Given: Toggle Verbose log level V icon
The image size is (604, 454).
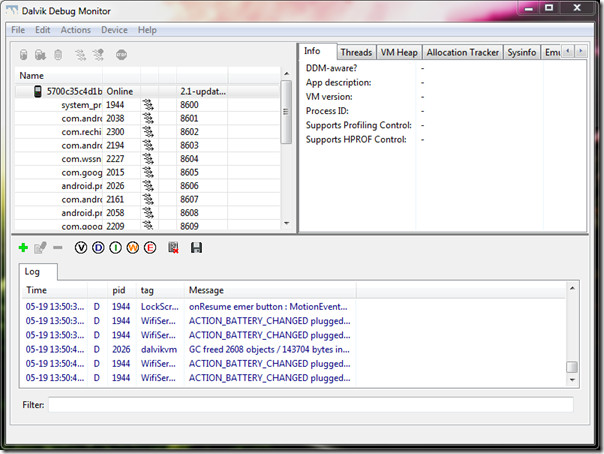Looking at the screenshot, I should click(81, 248).
